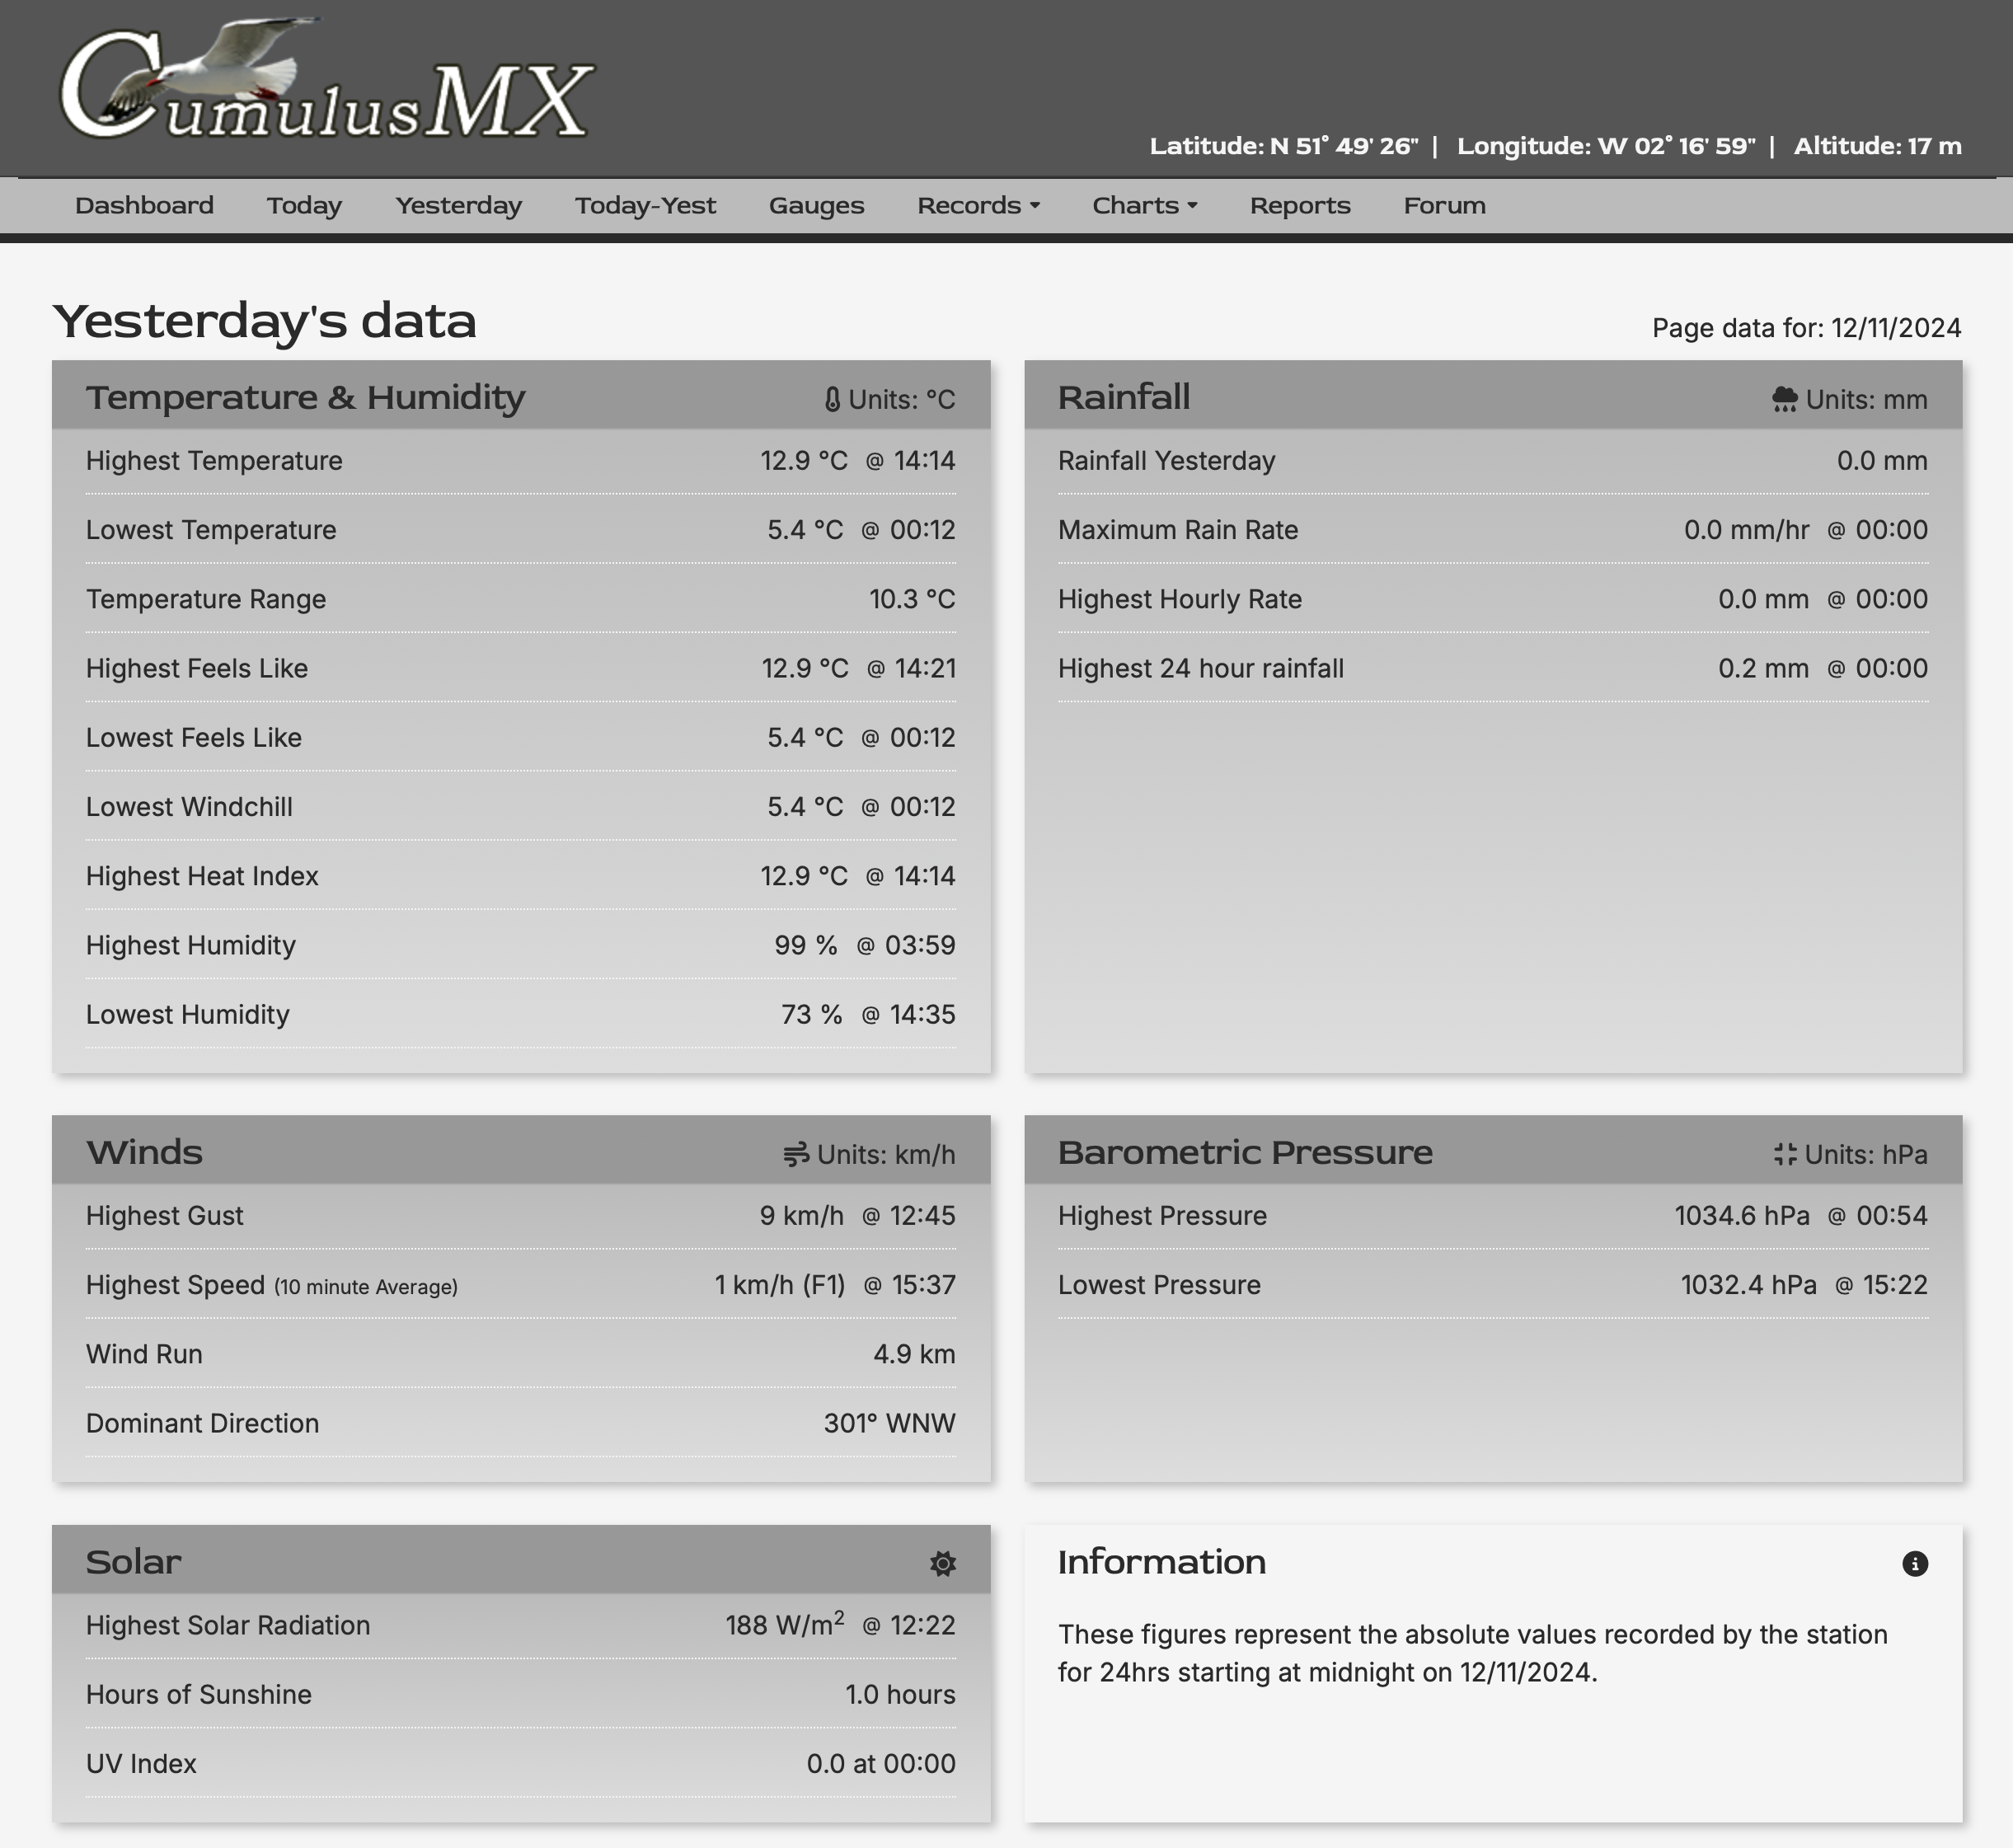Expand the Records dropdown menu
2013x1848 pixels.
pos(978,206)
